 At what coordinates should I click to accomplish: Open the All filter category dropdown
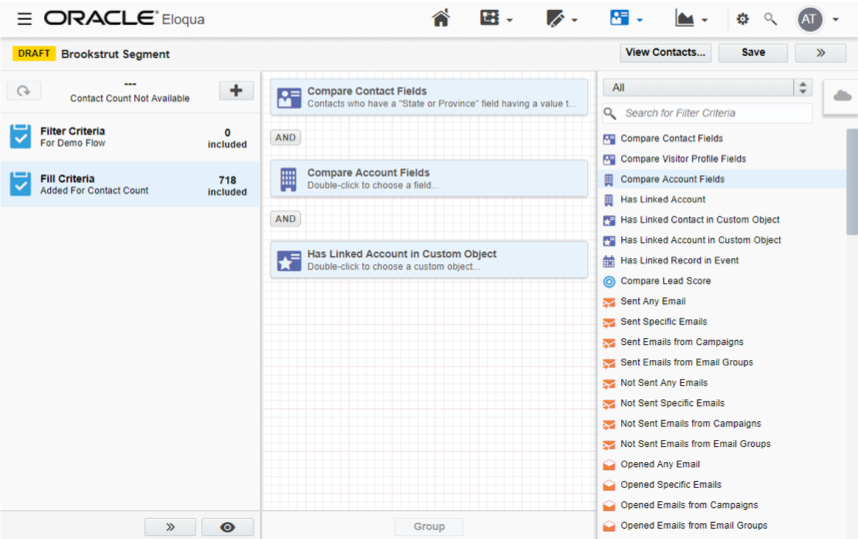707,88
